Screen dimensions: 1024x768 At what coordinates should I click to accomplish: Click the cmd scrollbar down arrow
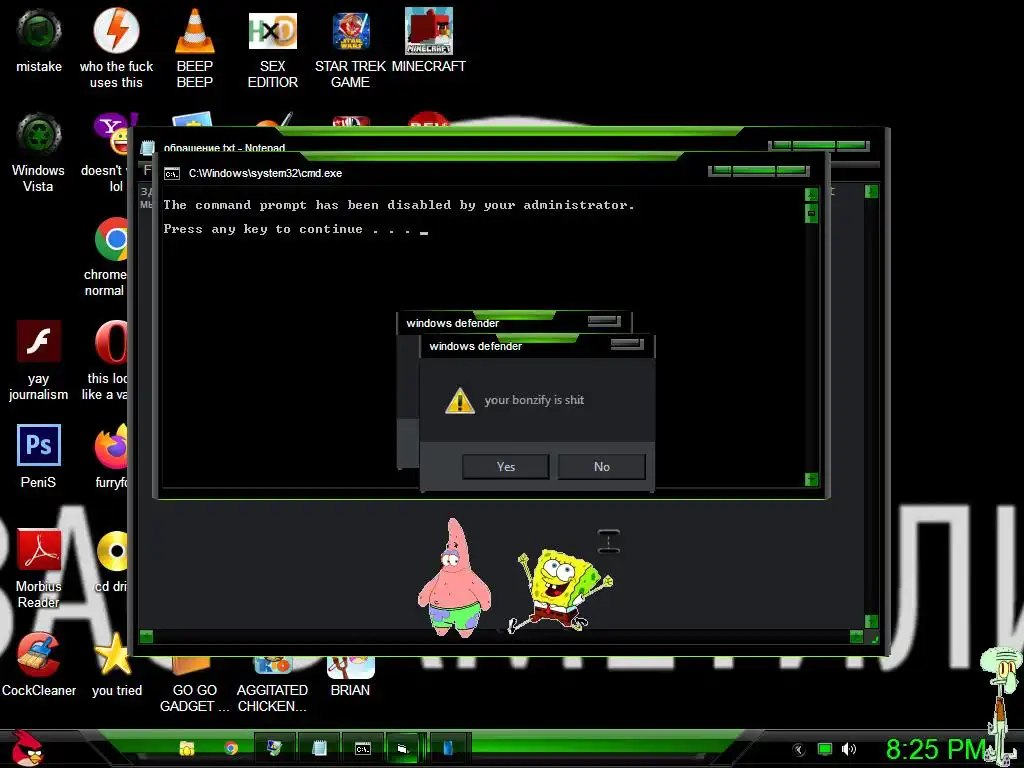812,479
